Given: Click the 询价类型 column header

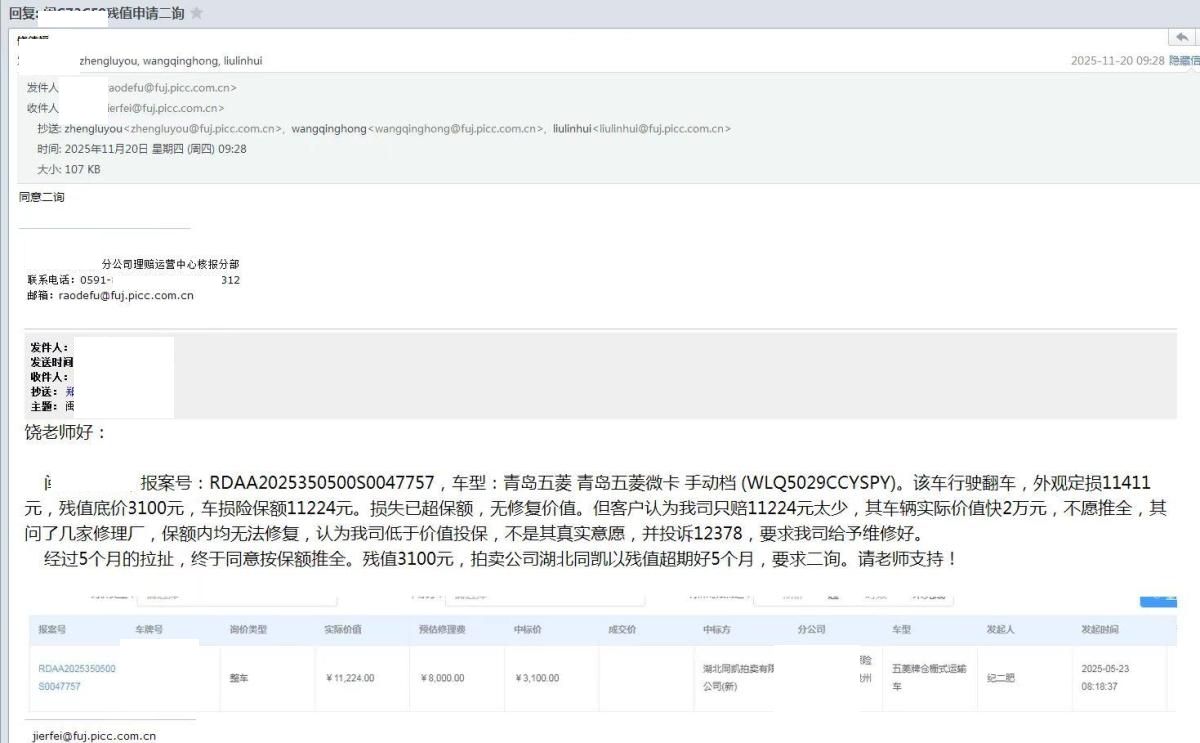Looking at the screenshot, I should coord(248,630).
